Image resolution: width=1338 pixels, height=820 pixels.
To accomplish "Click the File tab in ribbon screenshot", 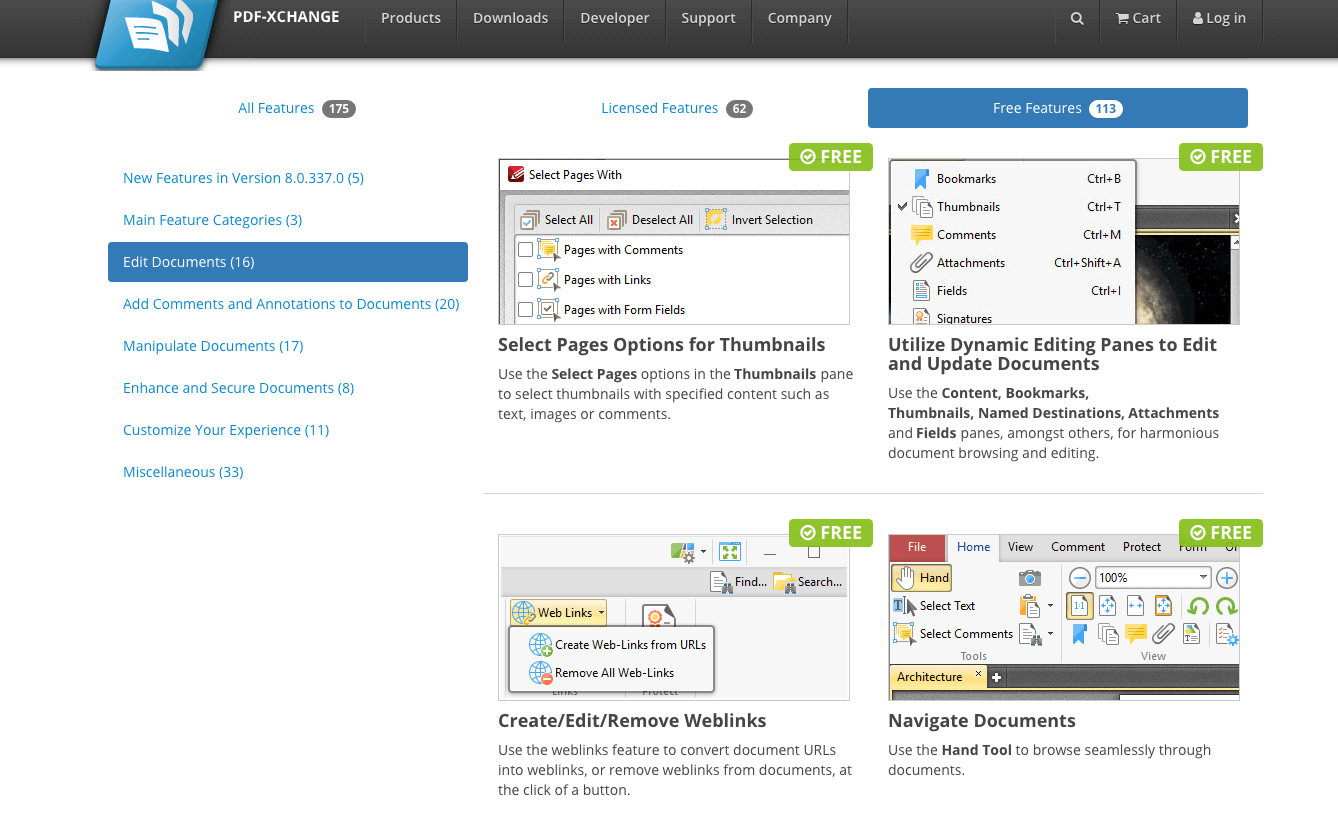I will tap(917, 547).
